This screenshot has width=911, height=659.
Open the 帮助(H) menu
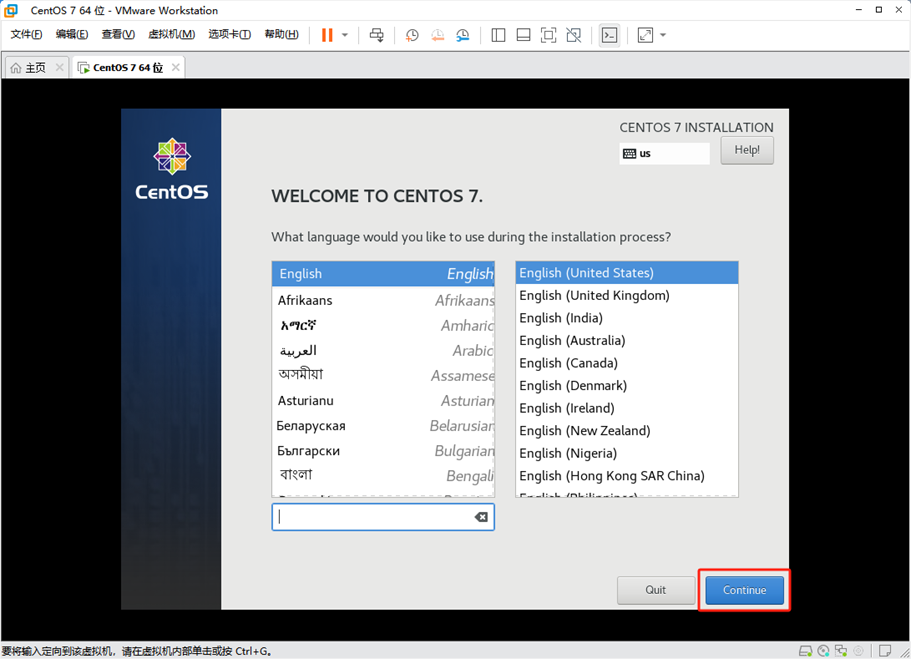[x=281, y=34]
